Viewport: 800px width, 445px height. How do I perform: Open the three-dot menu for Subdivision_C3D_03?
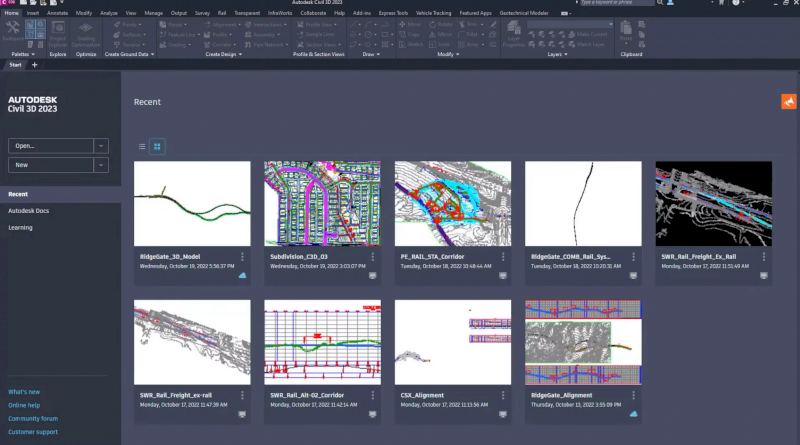372,257
